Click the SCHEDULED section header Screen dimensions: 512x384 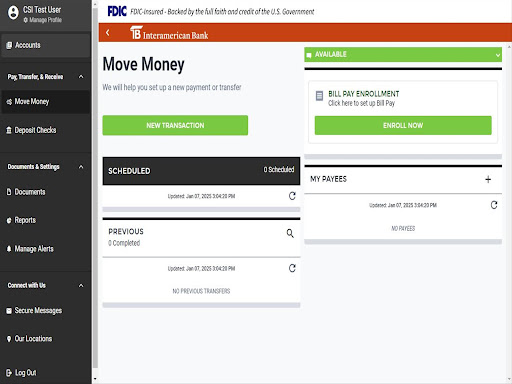pyautogui.click(x=201, y=171)
